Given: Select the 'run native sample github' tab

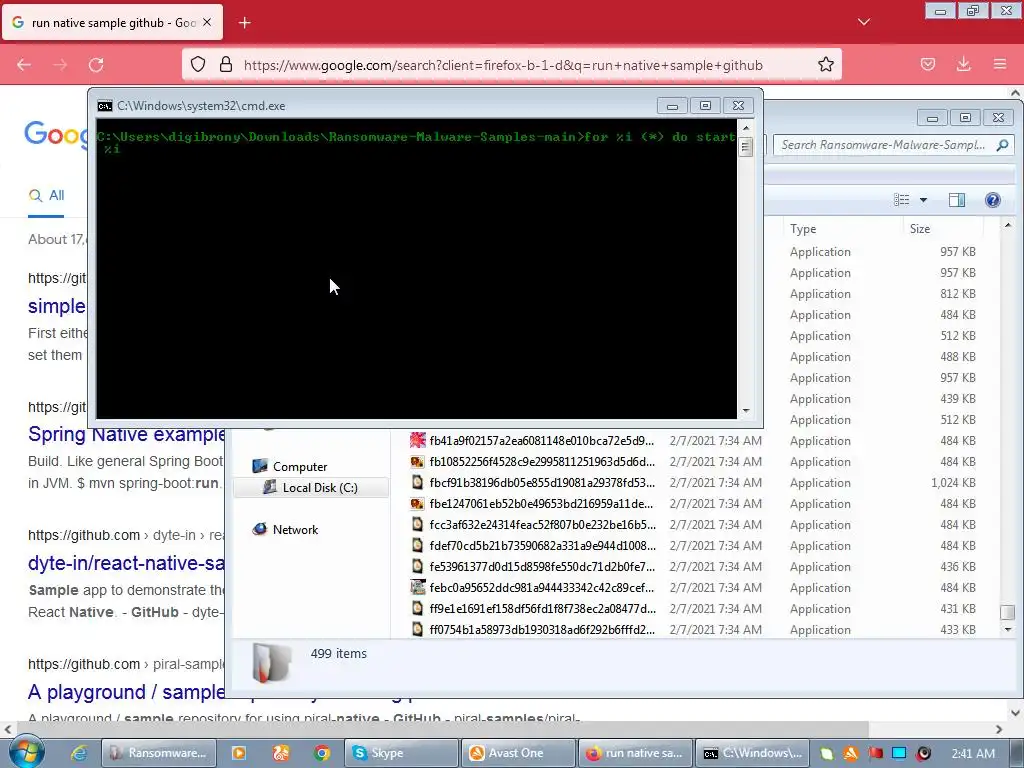Looking at the screenshot, I should coord(112,22).
